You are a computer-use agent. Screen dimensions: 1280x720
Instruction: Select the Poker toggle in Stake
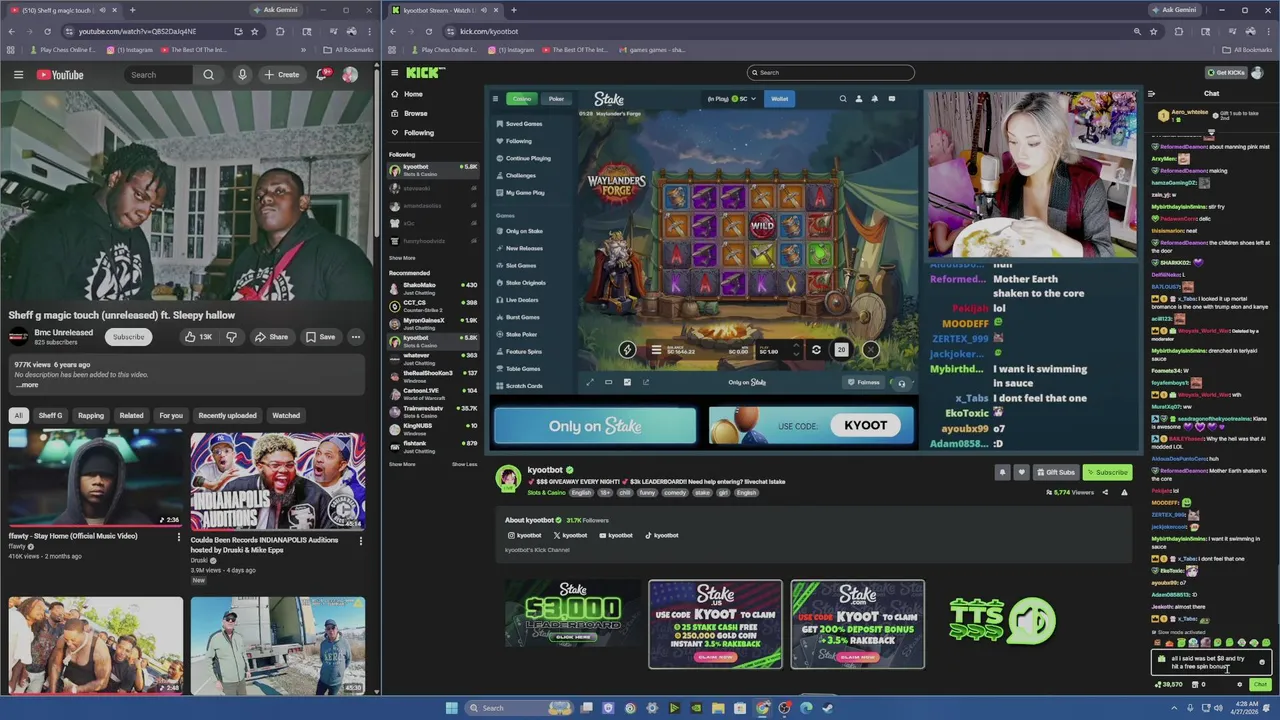[556, 99]
